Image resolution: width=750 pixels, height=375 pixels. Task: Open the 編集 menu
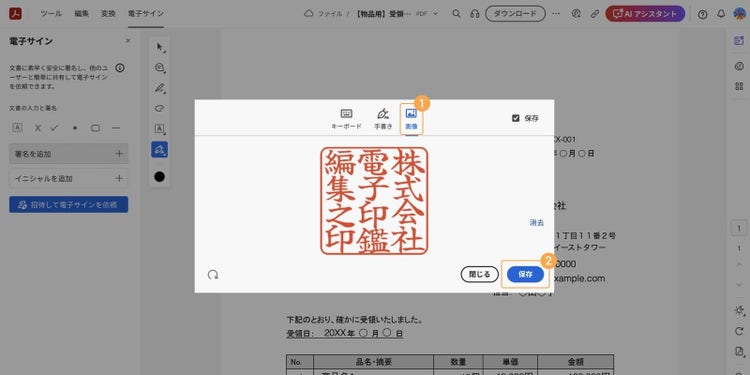click(81, 14)
